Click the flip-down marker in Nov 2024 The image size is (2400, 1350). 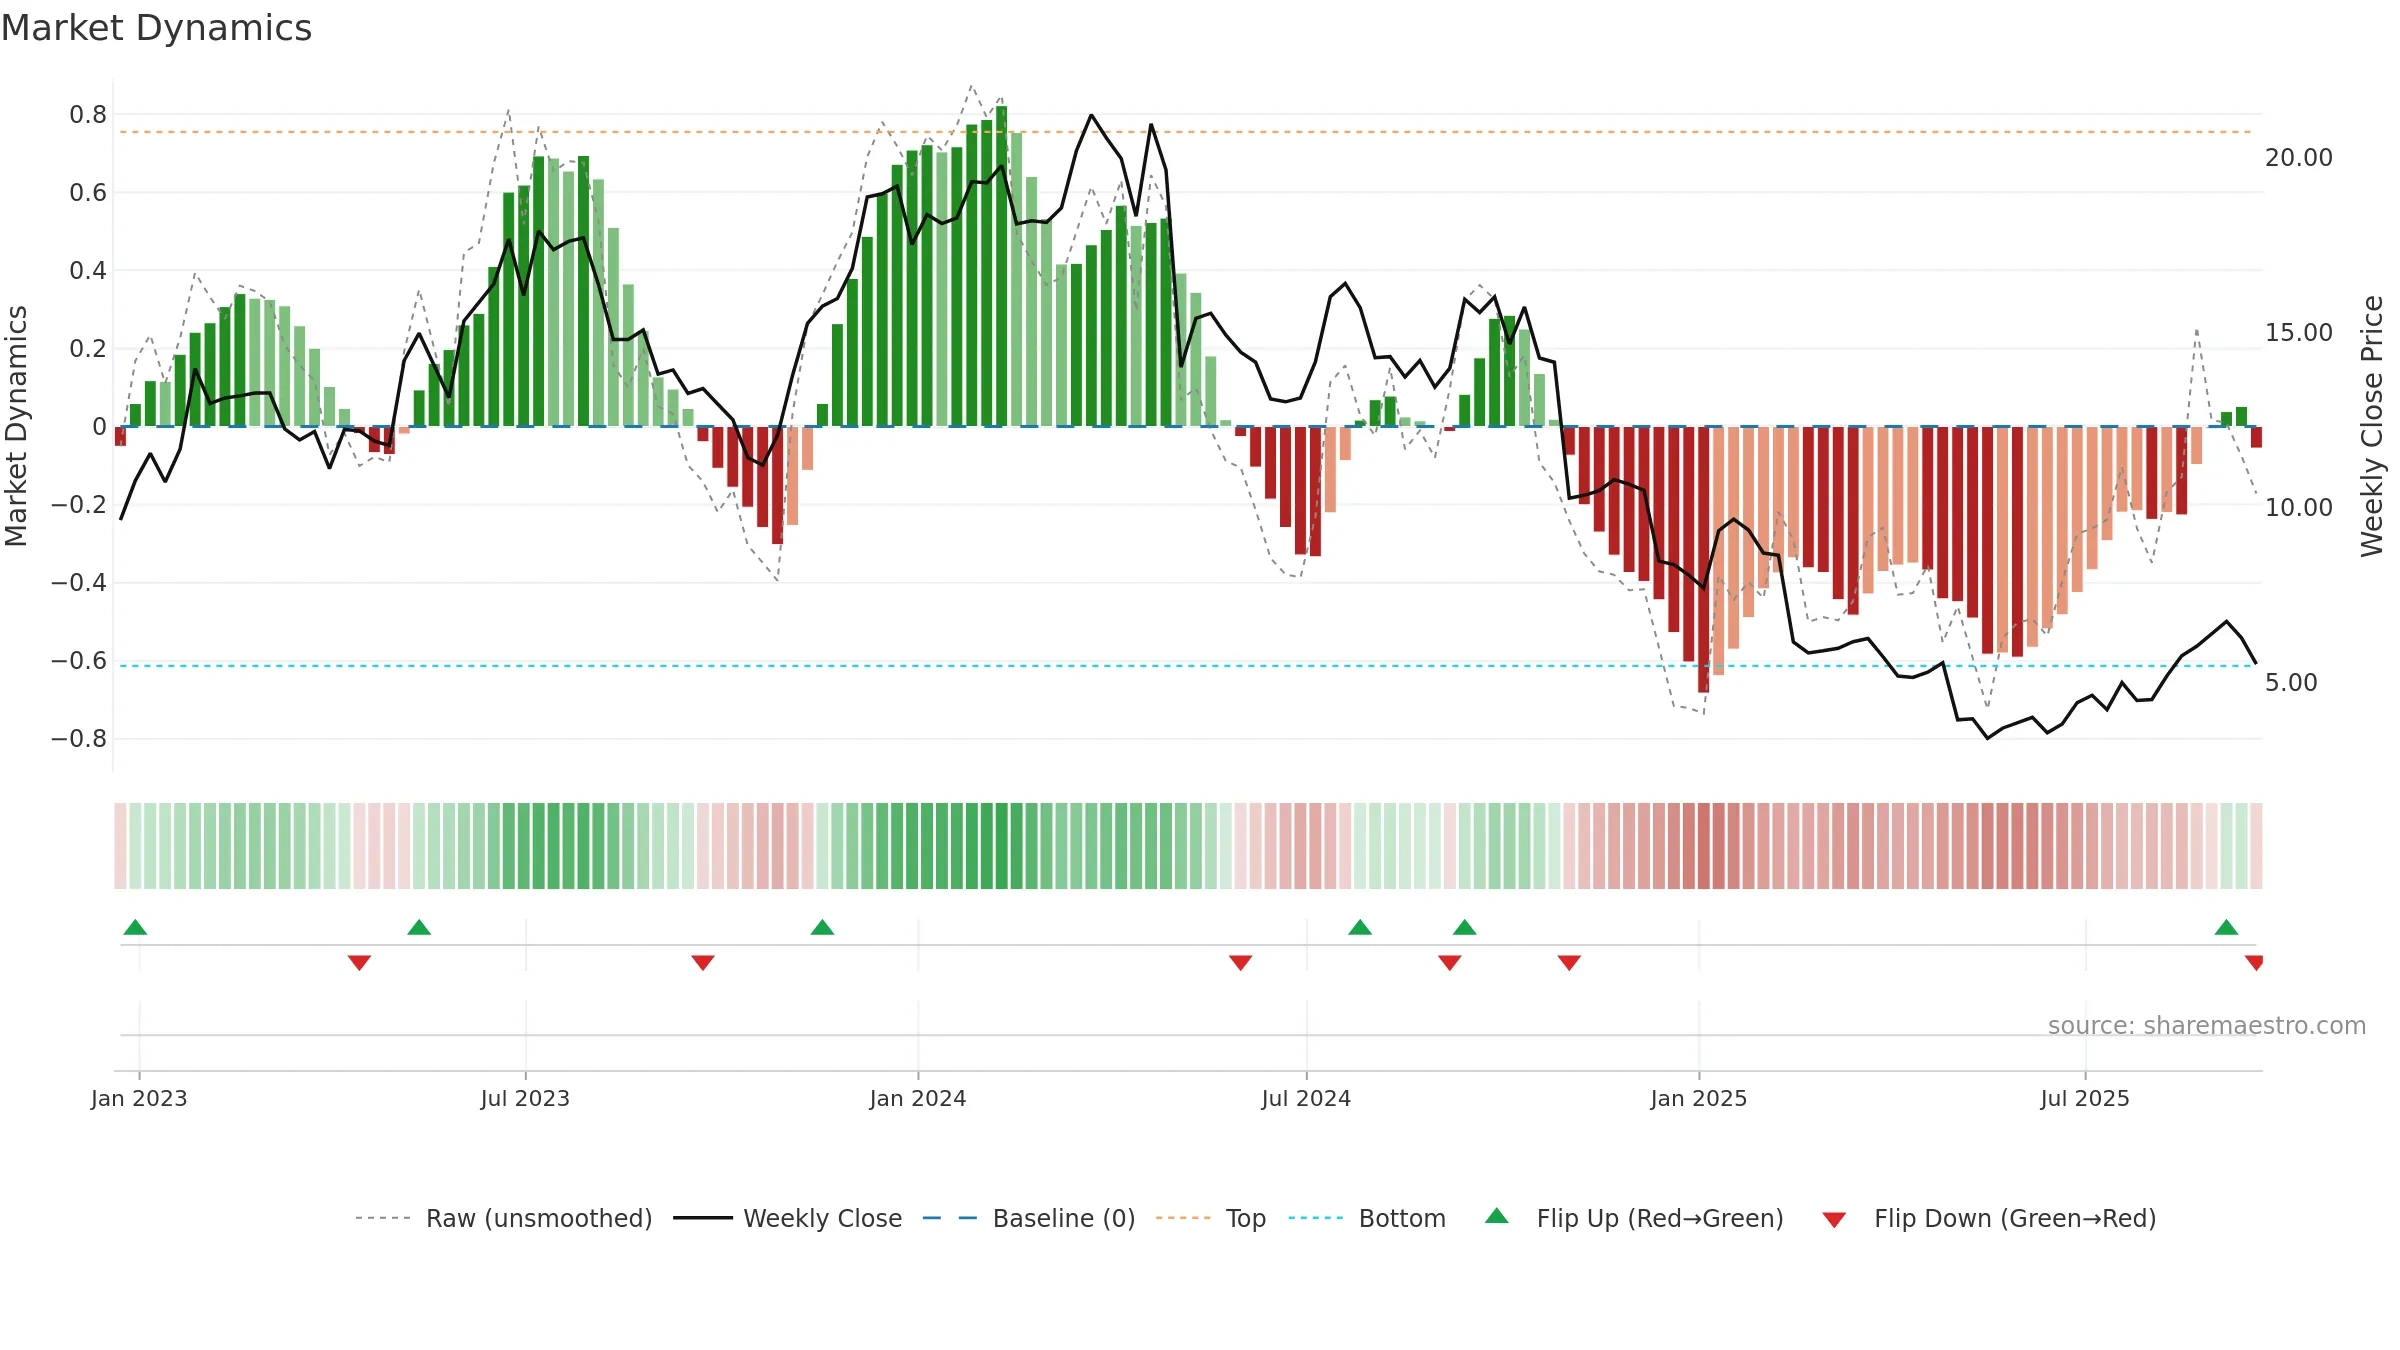click(1569, 963)
